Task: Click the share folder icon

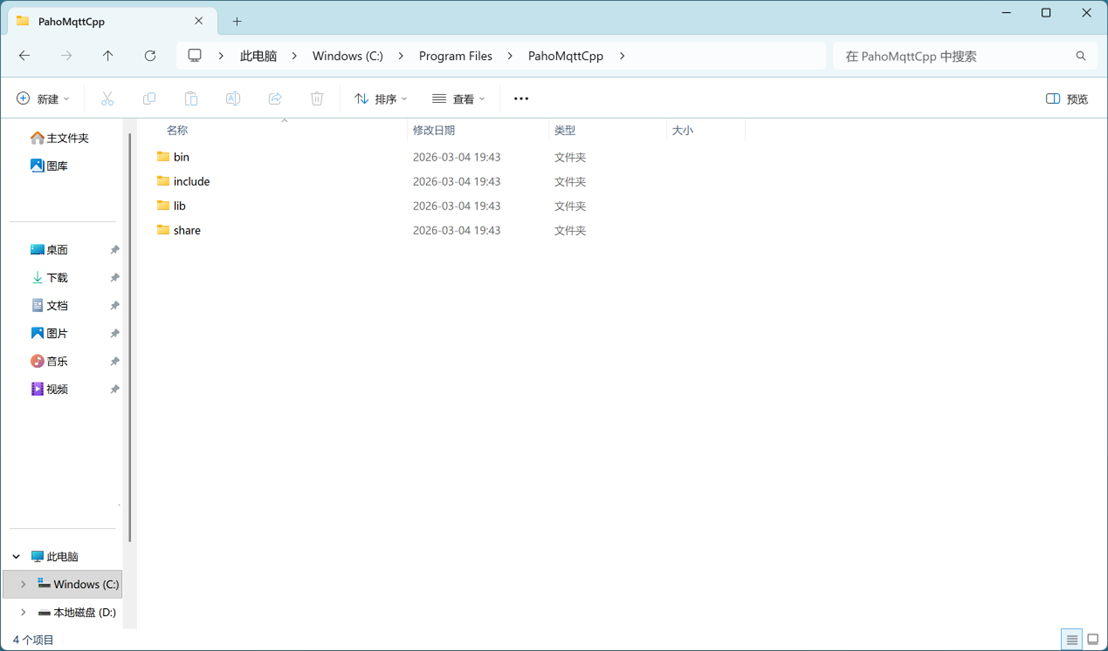Action: (x=163, y=230)
